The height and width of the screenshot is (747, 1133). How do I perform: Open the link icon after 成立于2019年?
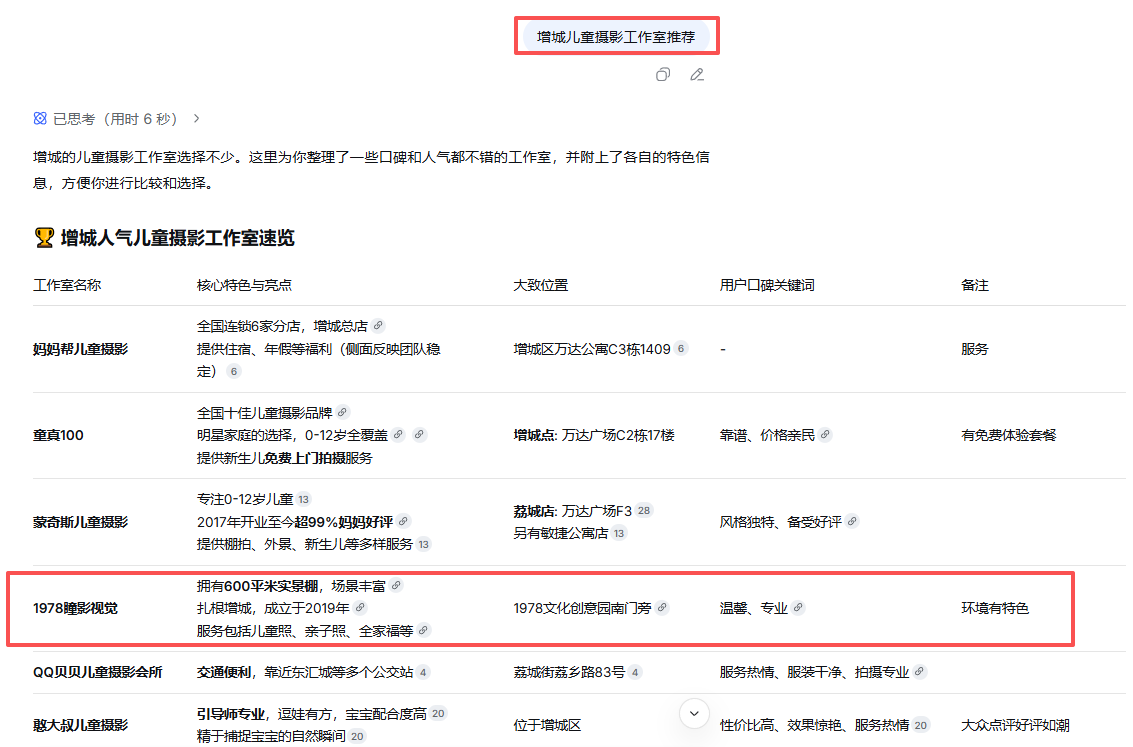coord(360,608)
